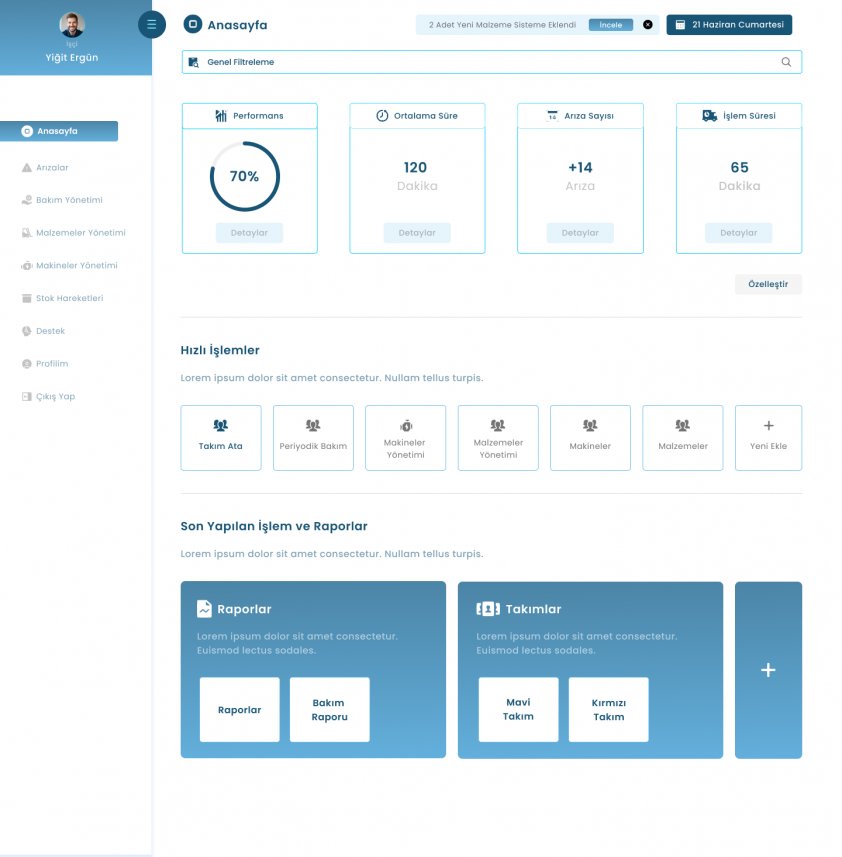Open Arızalar in the sidebar

click(52, 168)
